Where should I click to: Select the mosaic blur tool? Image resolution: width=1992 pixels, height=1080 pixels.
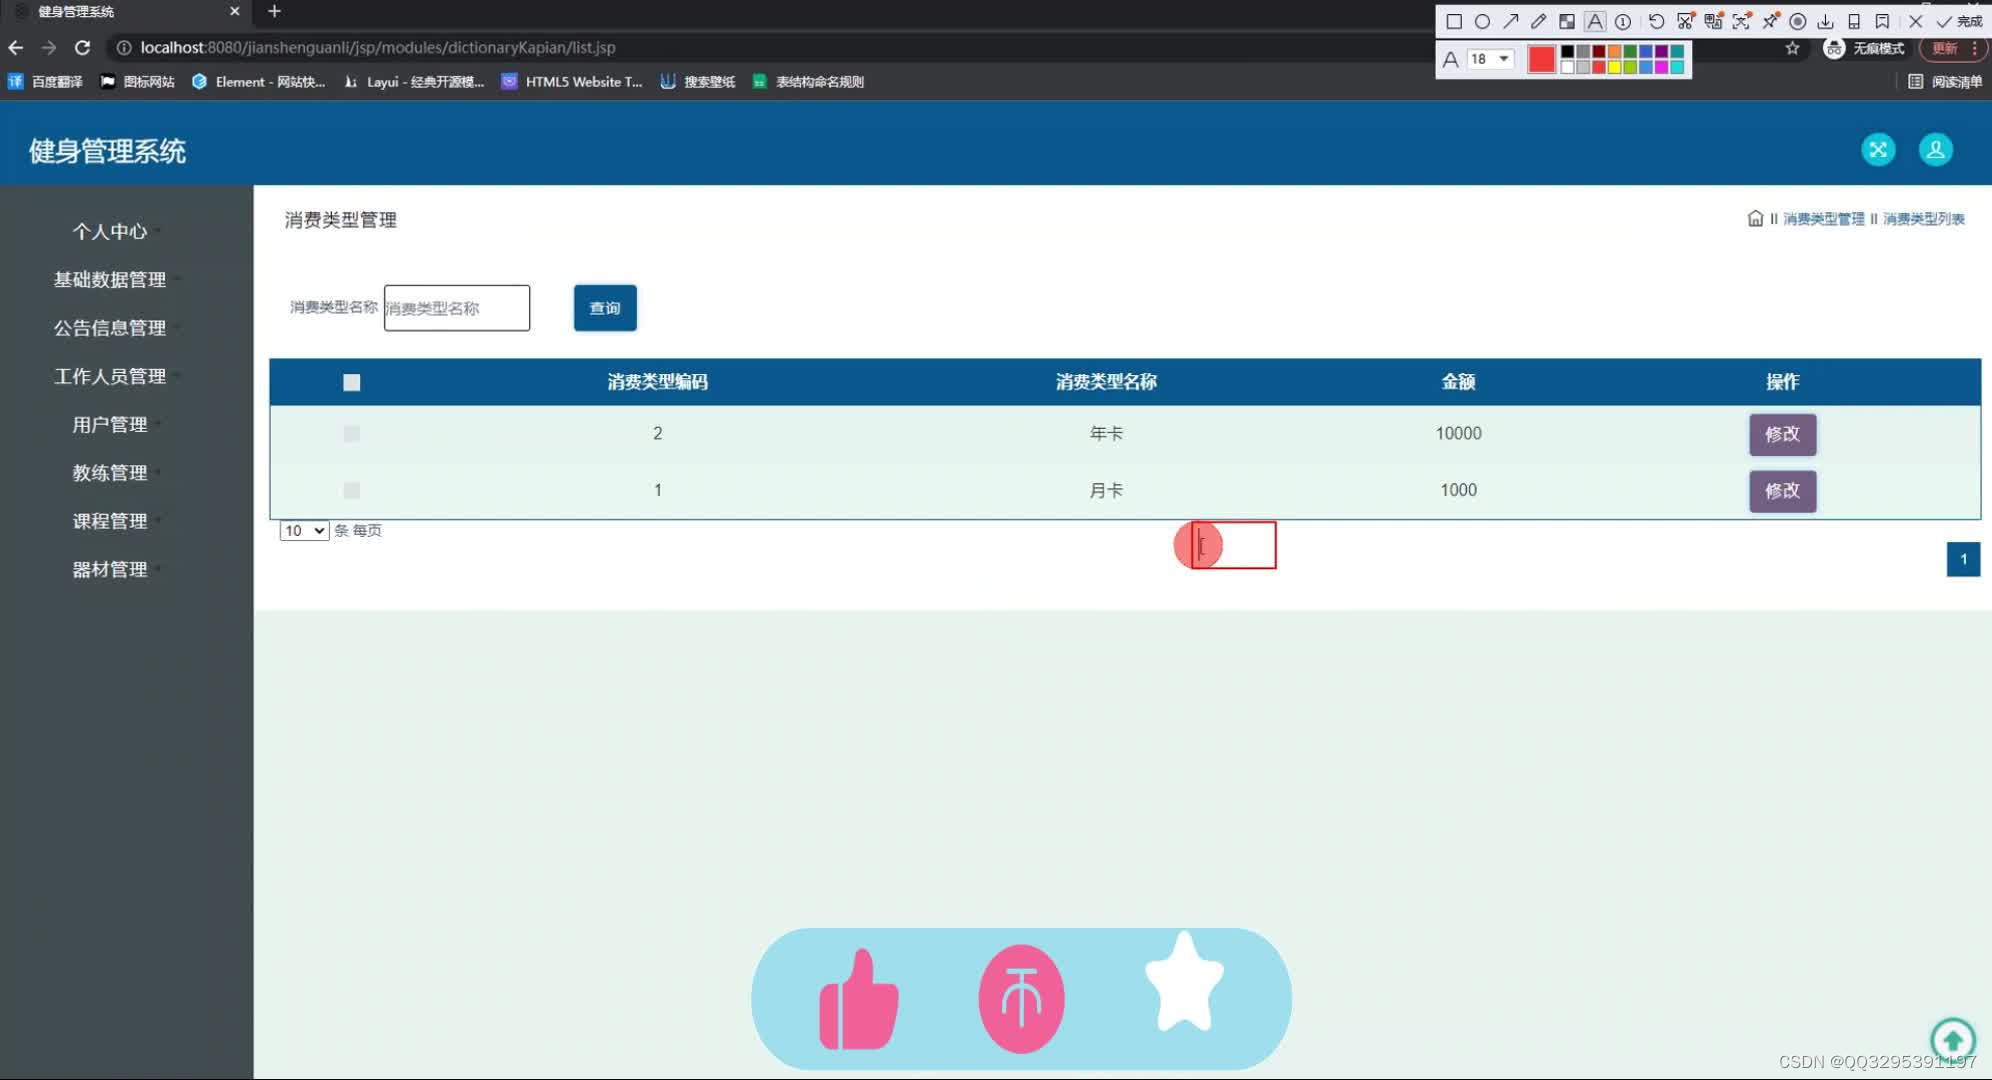point(1567,21)
